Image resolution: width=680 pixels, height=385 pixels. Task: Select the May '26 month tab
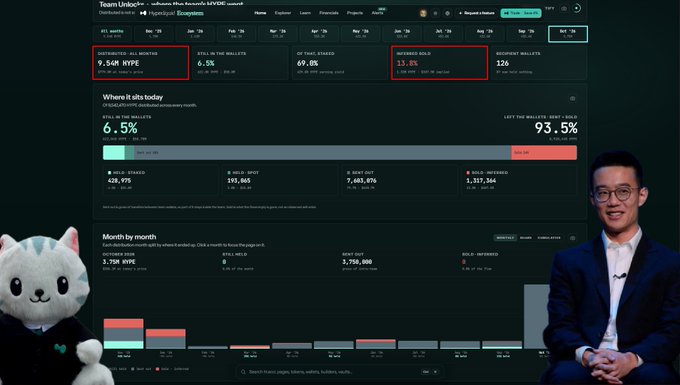(360, 34)
